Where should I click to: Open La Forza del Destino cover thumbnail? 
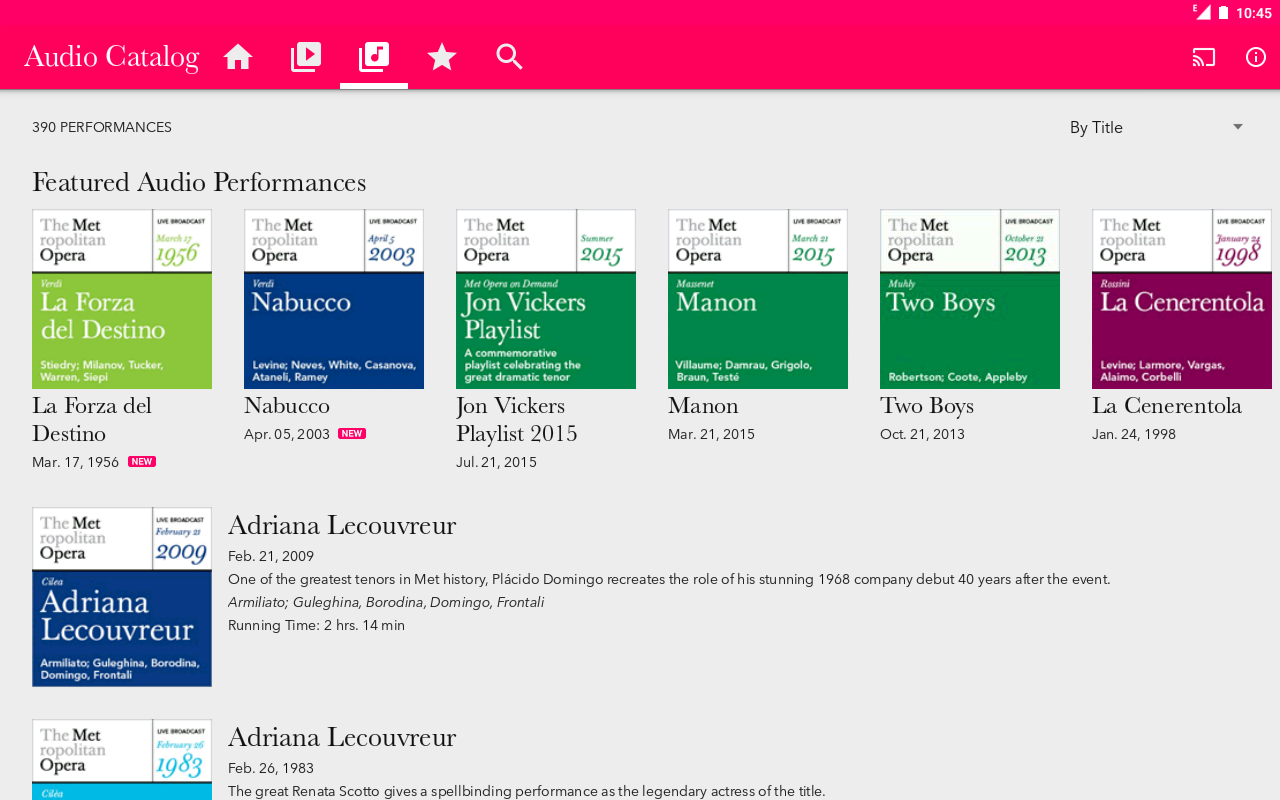tap(122, 299)
